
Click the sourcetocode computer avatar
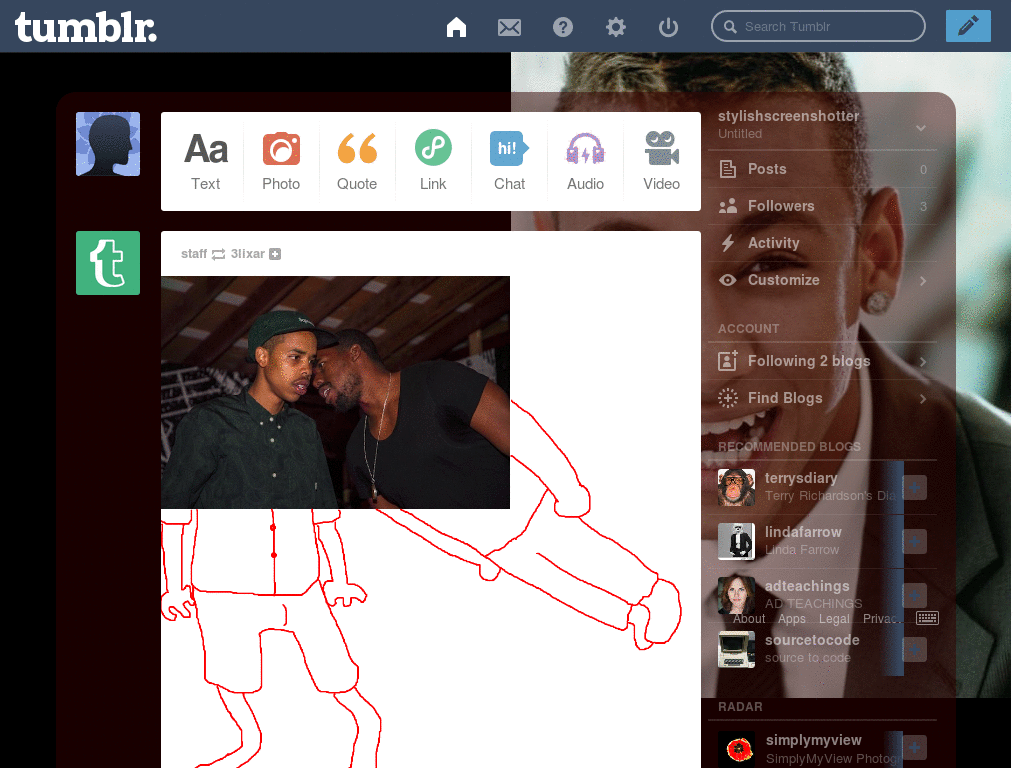point(736,649)
